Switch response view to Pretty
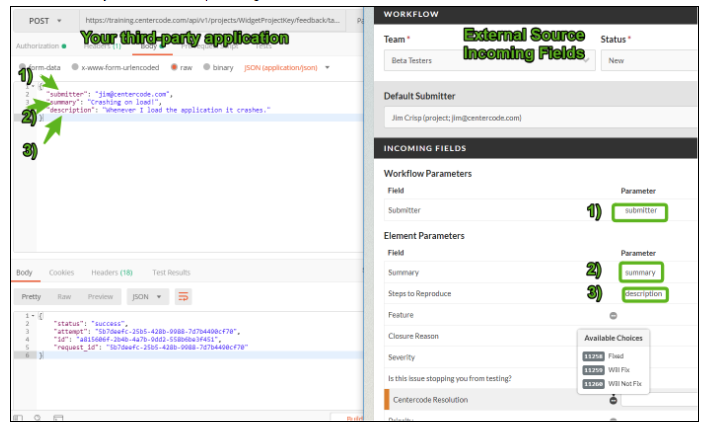 pyautogui.click(x=31, y=296)
